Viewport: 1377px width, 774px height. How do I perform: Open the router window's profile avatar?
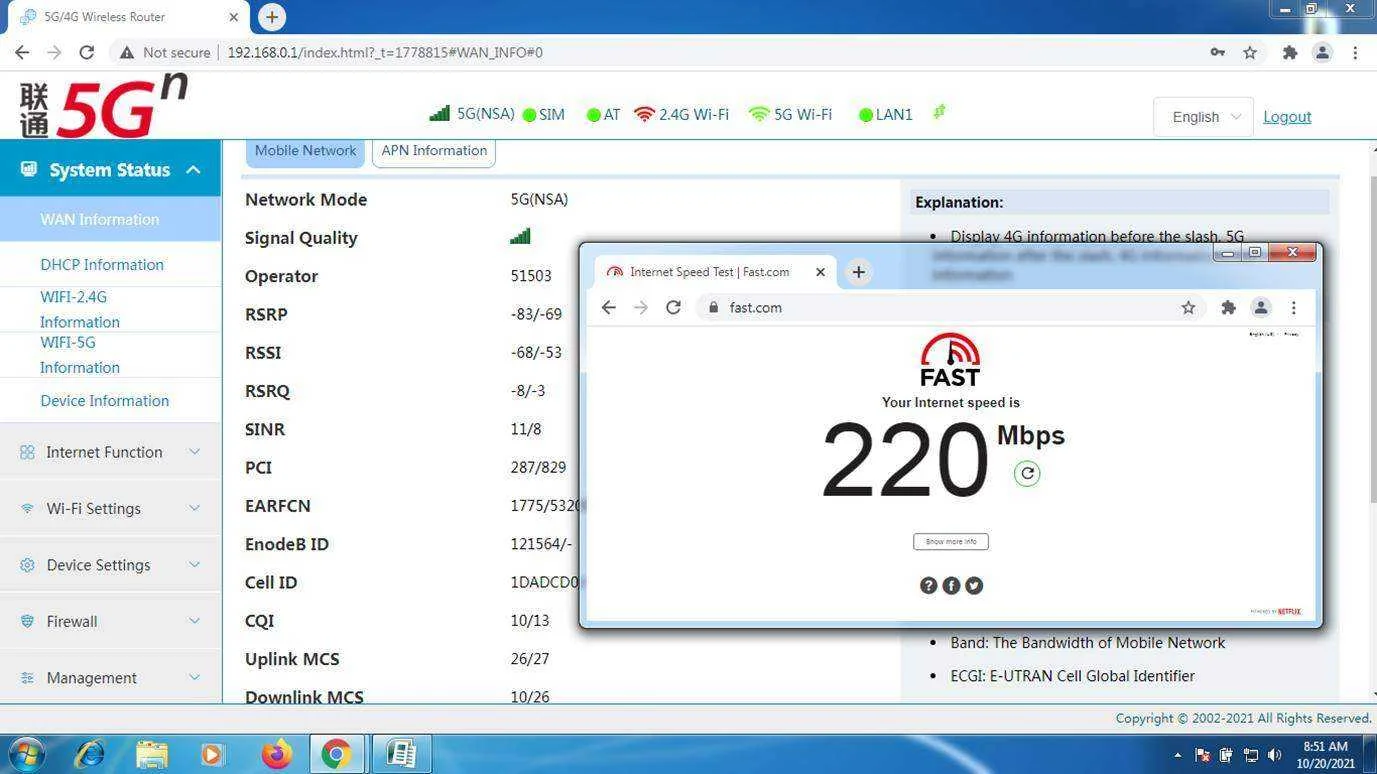tap(1322, 52)
